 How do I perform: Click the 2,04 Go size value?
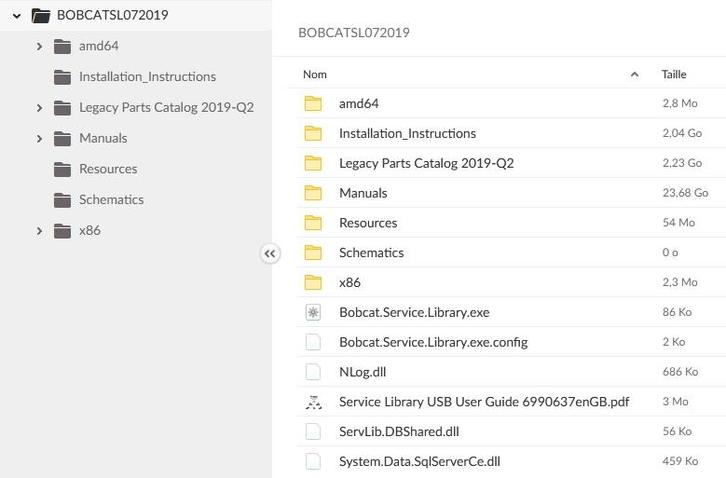[682, 133]
